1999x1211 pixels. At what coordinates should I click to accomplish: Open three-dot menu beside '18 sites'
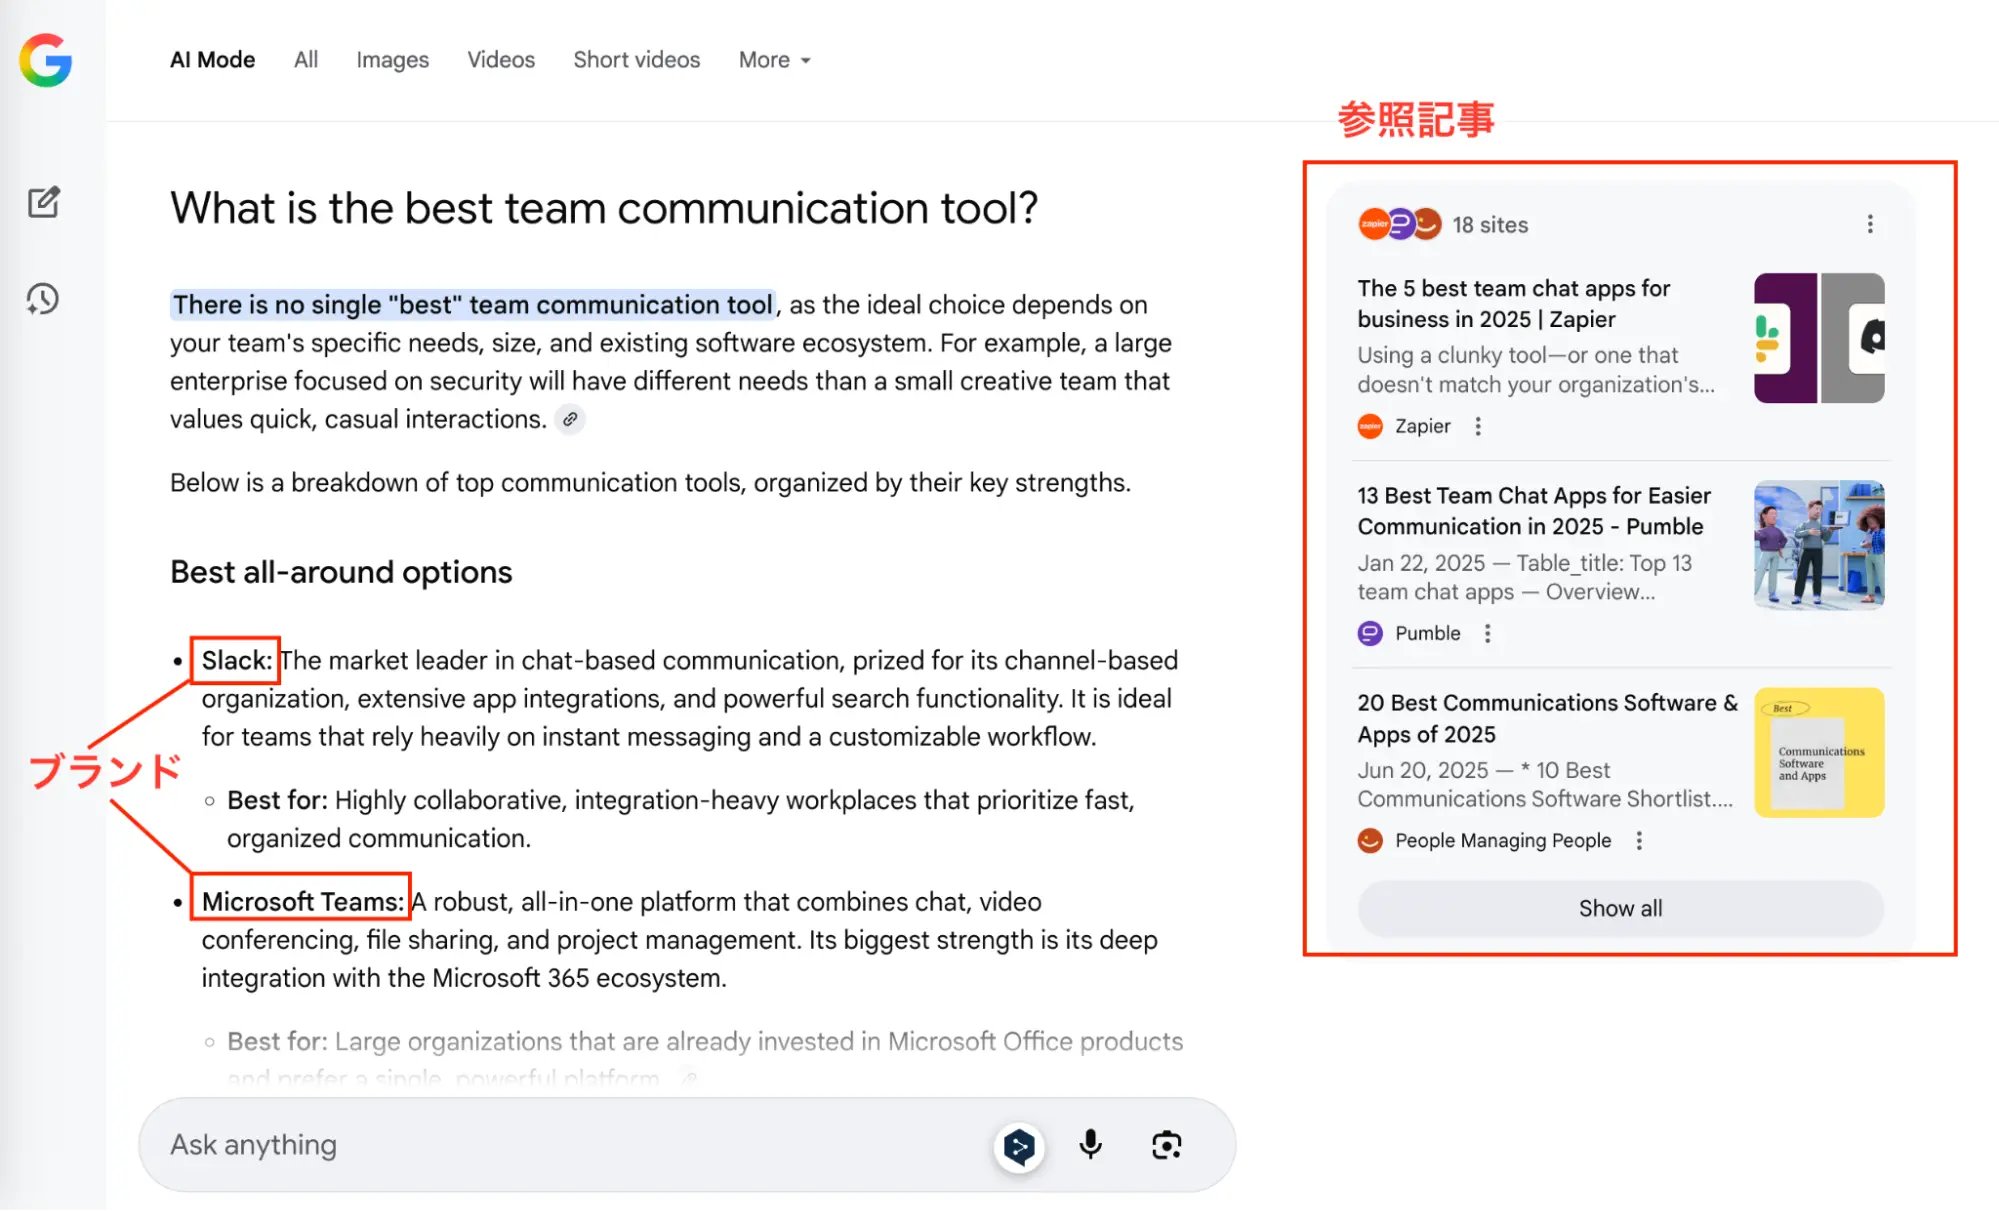[1870, 224]
